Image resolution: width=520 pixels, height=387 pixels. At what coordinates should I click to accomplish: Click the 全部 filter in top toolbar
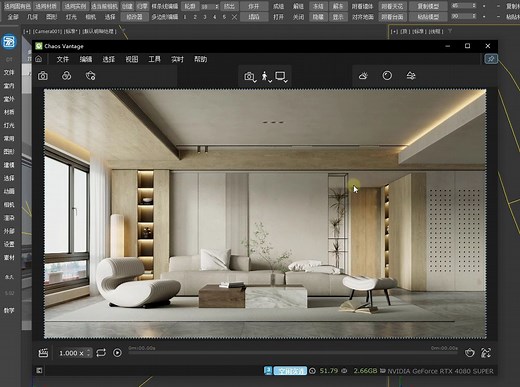click(x=13, y=17)
